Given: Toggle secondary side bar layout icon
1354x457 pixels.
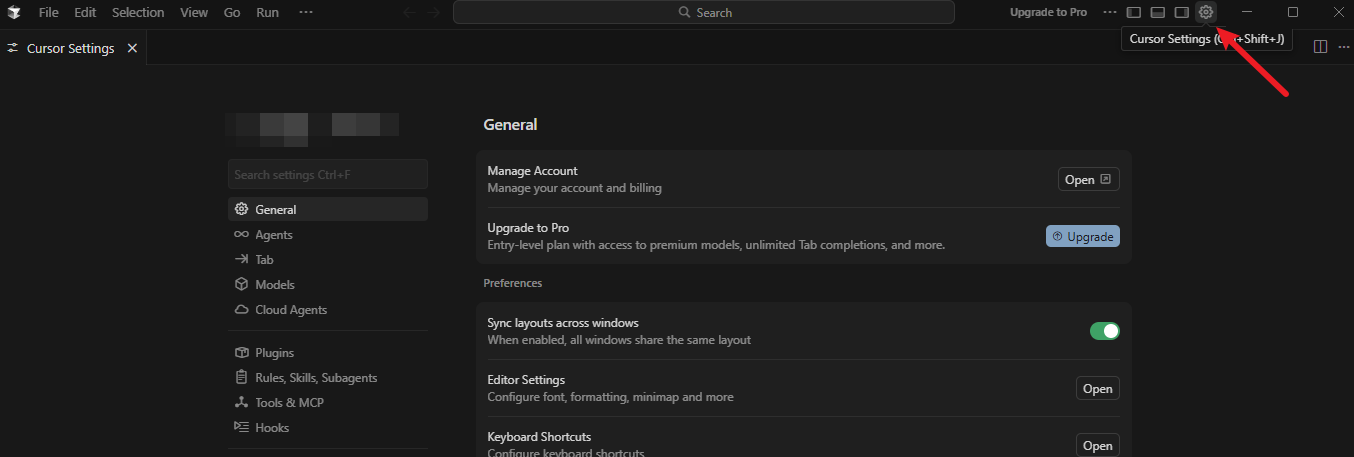Looking at the screenshot, I should 1181,12.
